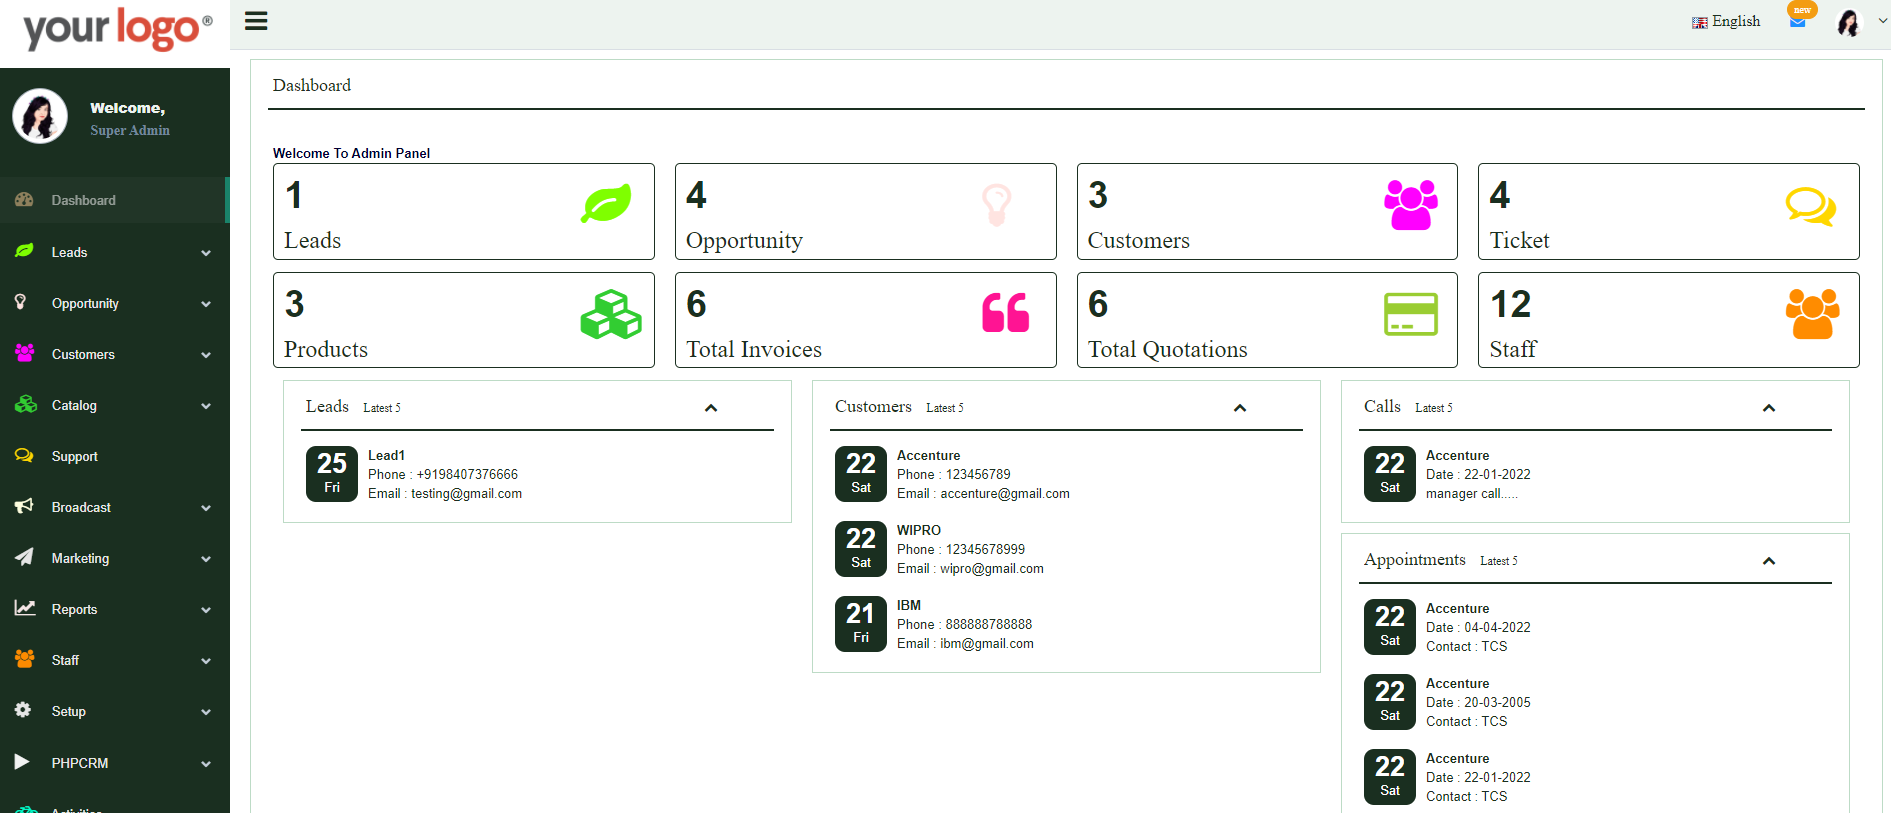Click email accenture@gmail.com
This screenshot has height=813, width=1891.
[x=1005, y=493]
